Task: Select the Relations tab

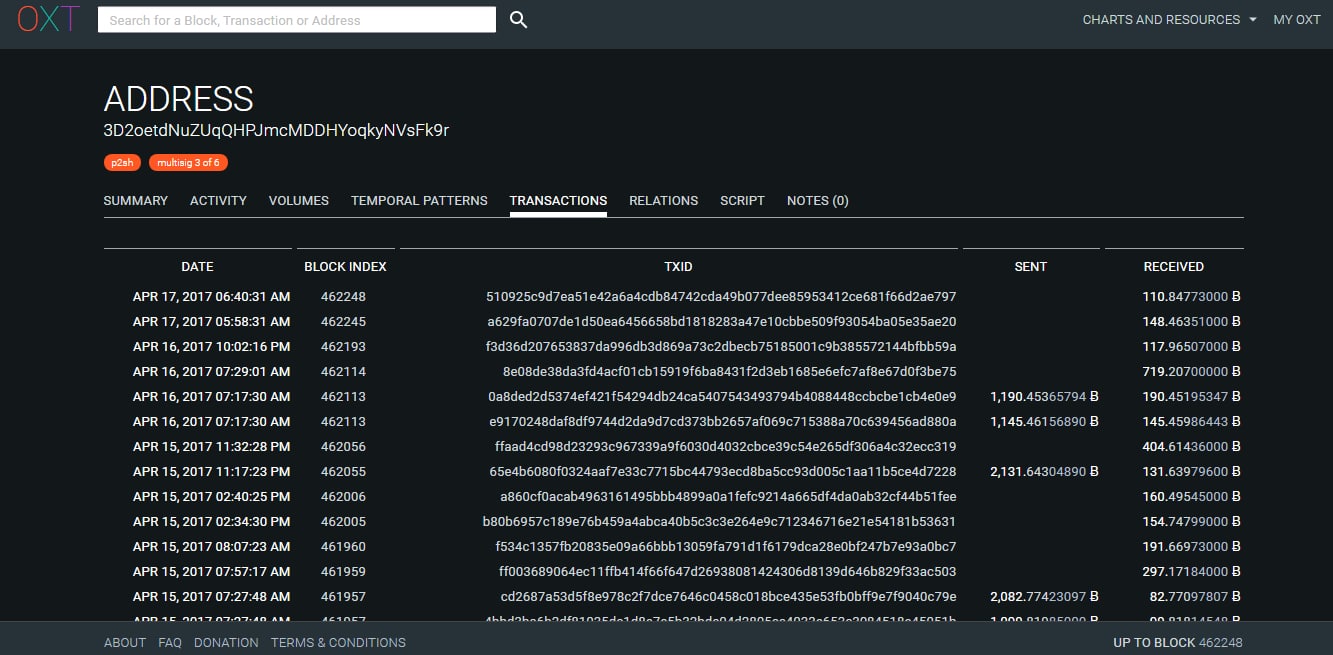Action: pyautogui.click(x=663, y=201)
